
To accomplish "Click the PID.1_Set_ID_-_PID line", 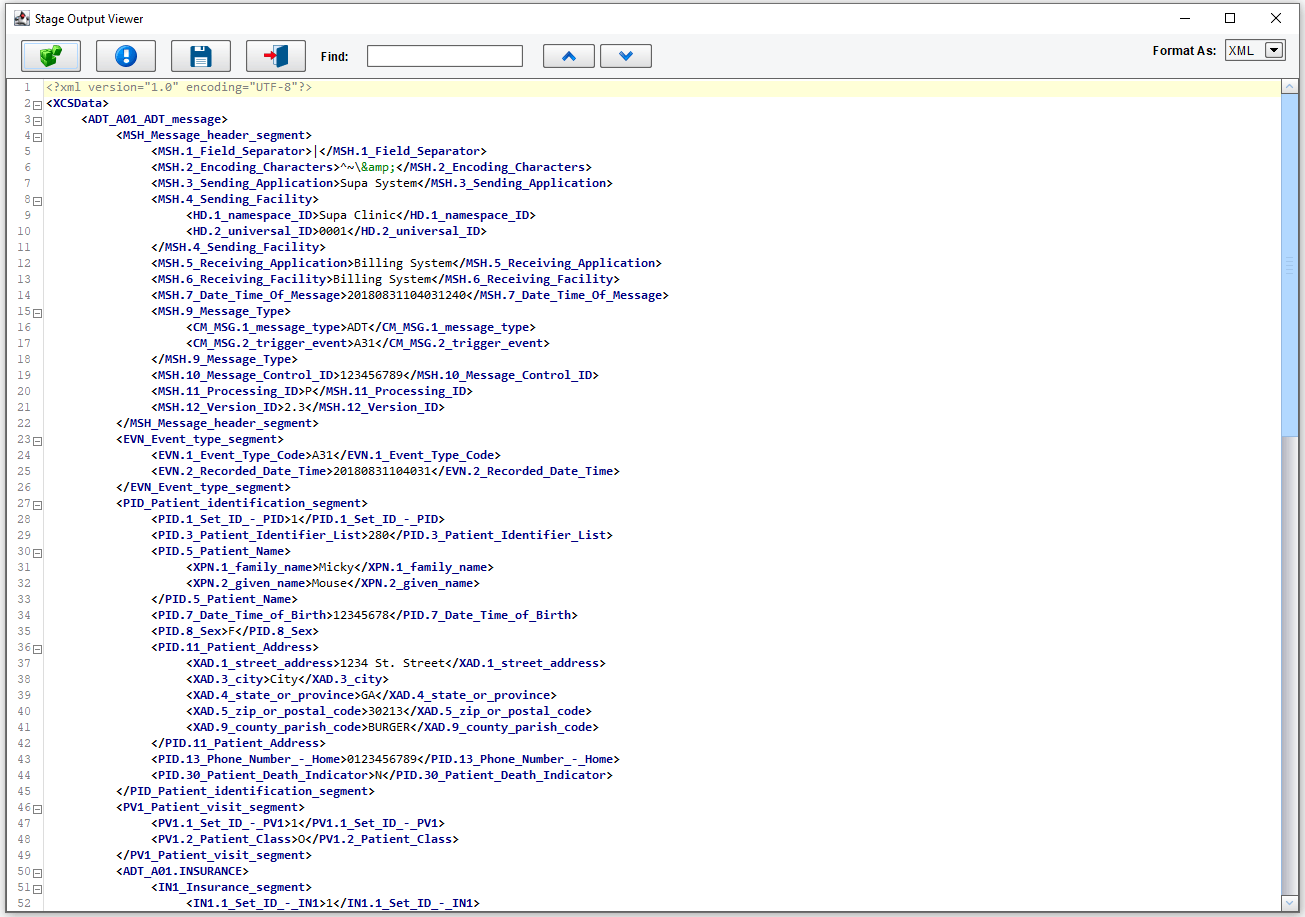I will [x=298, y=519].
